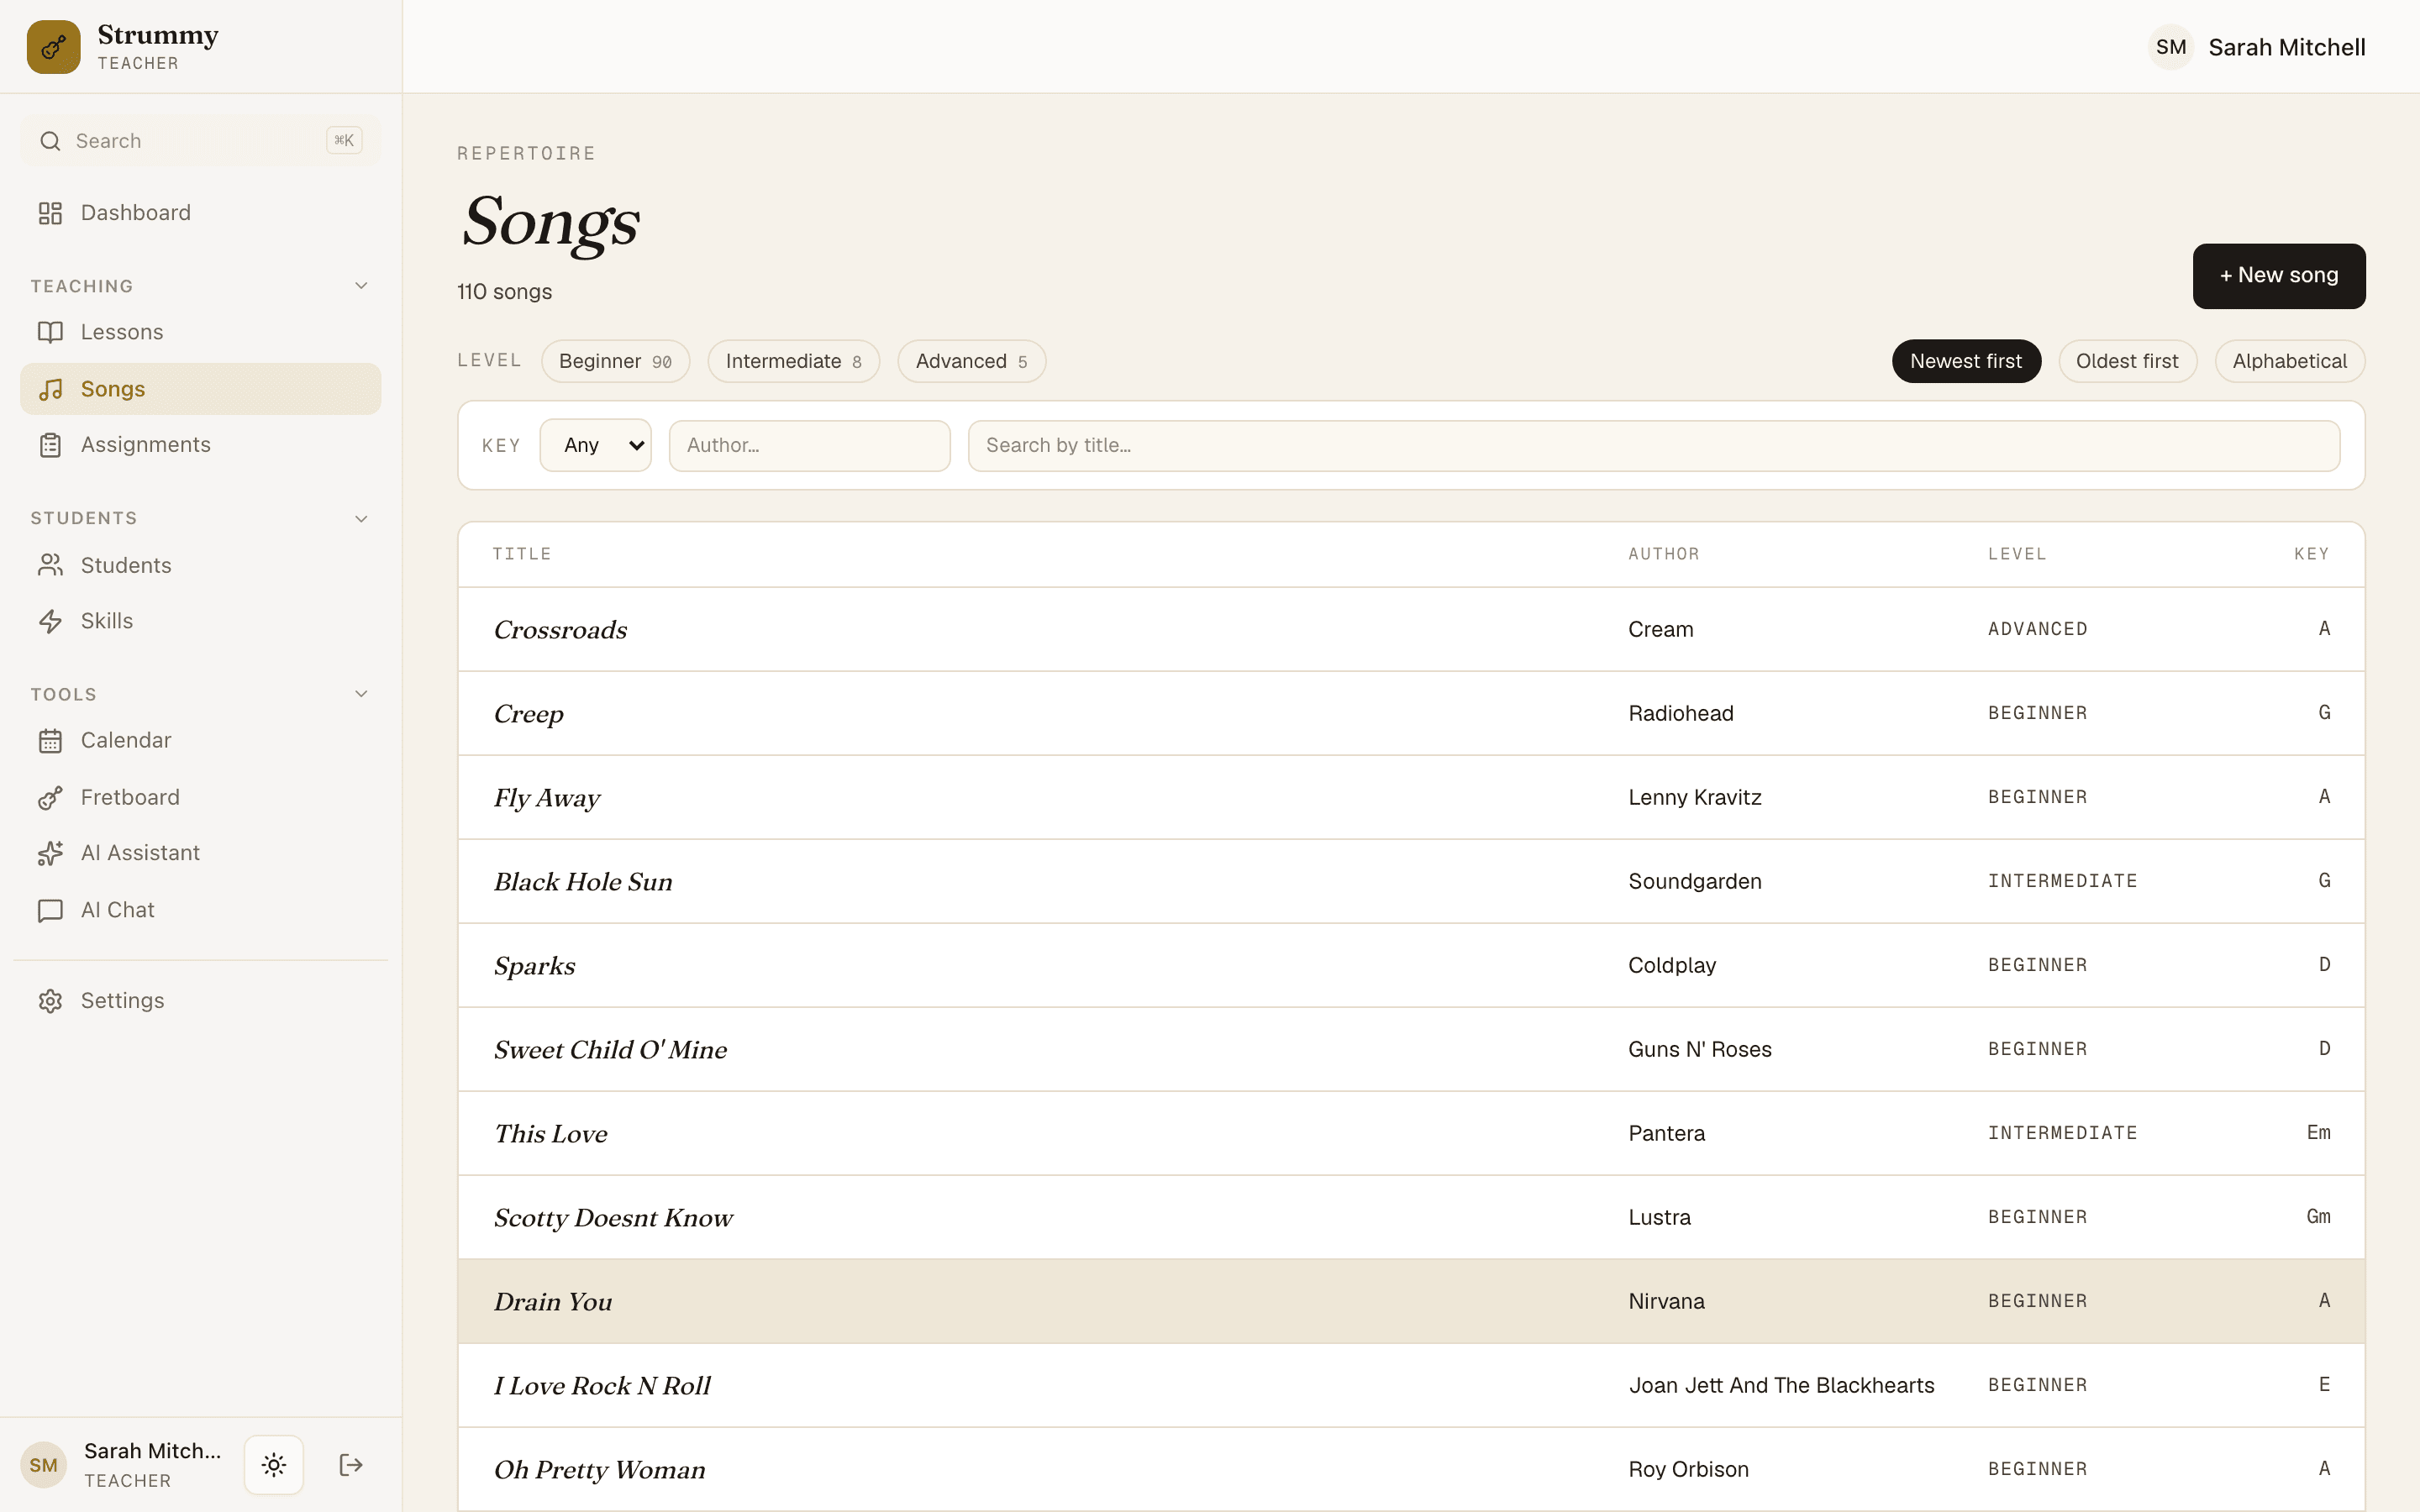Click the Key column header
The image size is (2420, 1512).
pos(2311,554)
